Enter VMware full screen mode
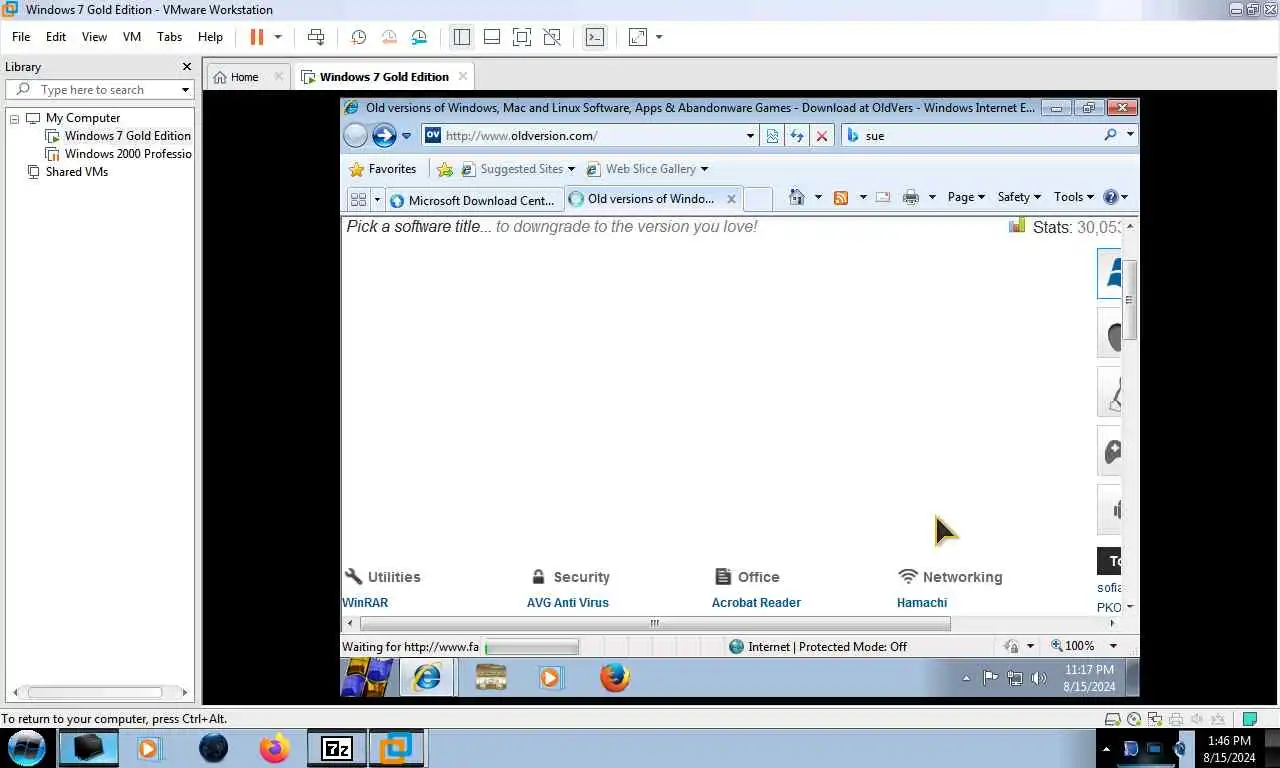The image size is (1280, 768). pos(521,37)
